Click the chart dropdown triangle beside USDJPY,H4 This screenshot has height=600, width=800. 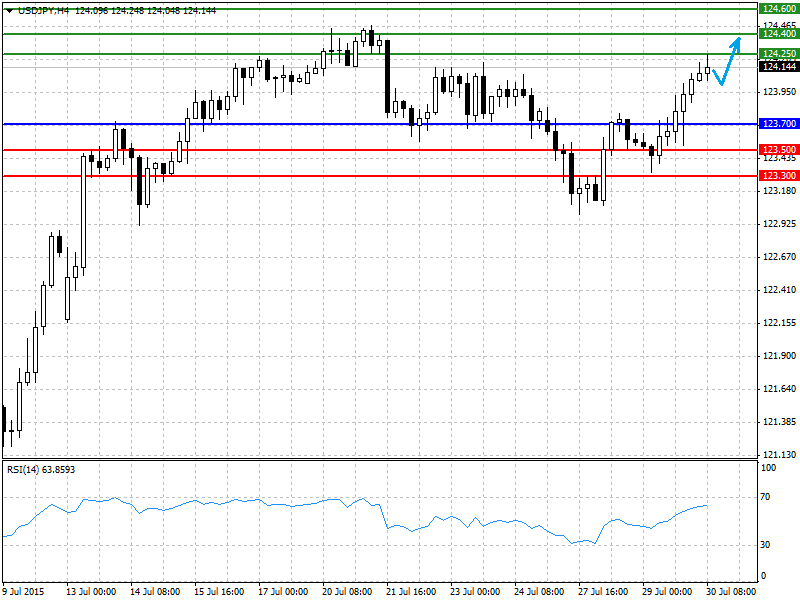click(x=10, y=11)
